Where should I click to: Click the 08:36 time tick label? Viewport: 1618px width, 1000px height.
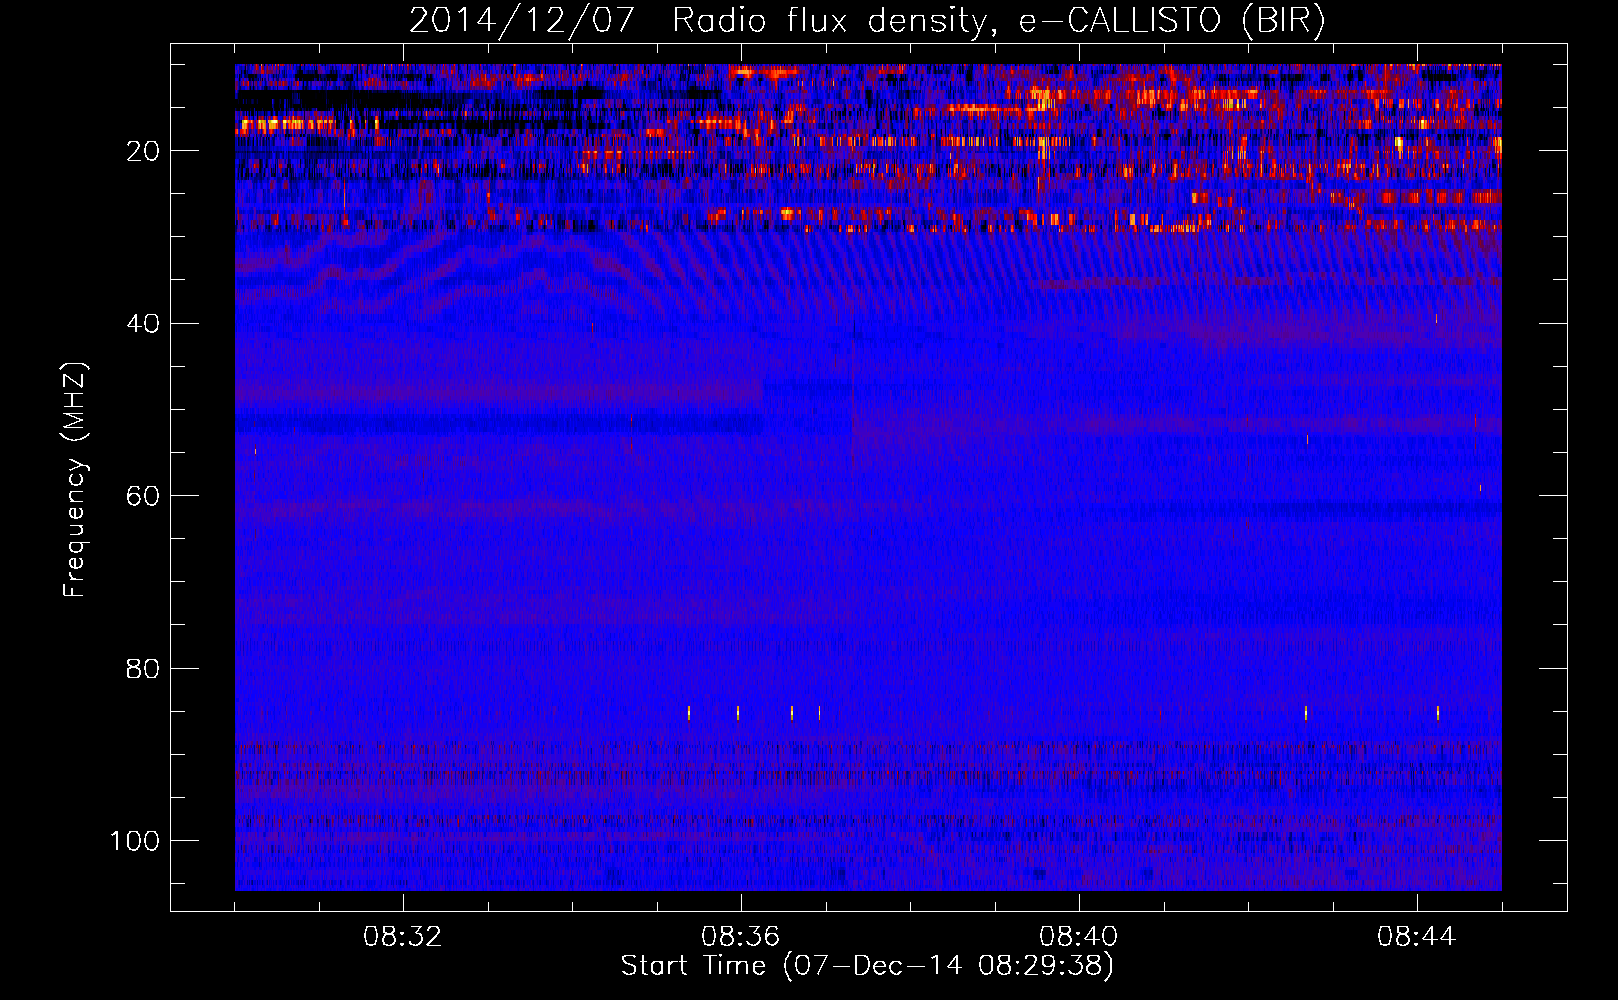point(741,937)
